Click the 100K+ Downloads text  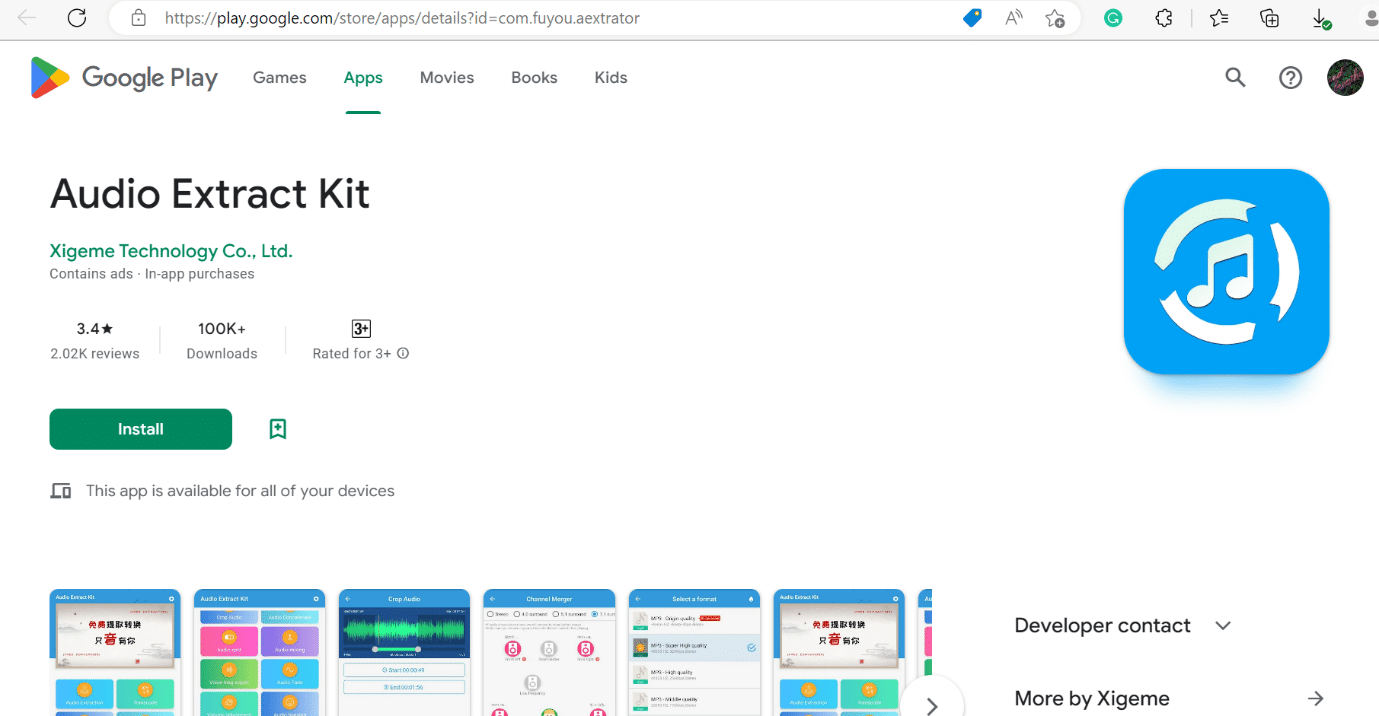pyautogui.click(x=222, y=341)
